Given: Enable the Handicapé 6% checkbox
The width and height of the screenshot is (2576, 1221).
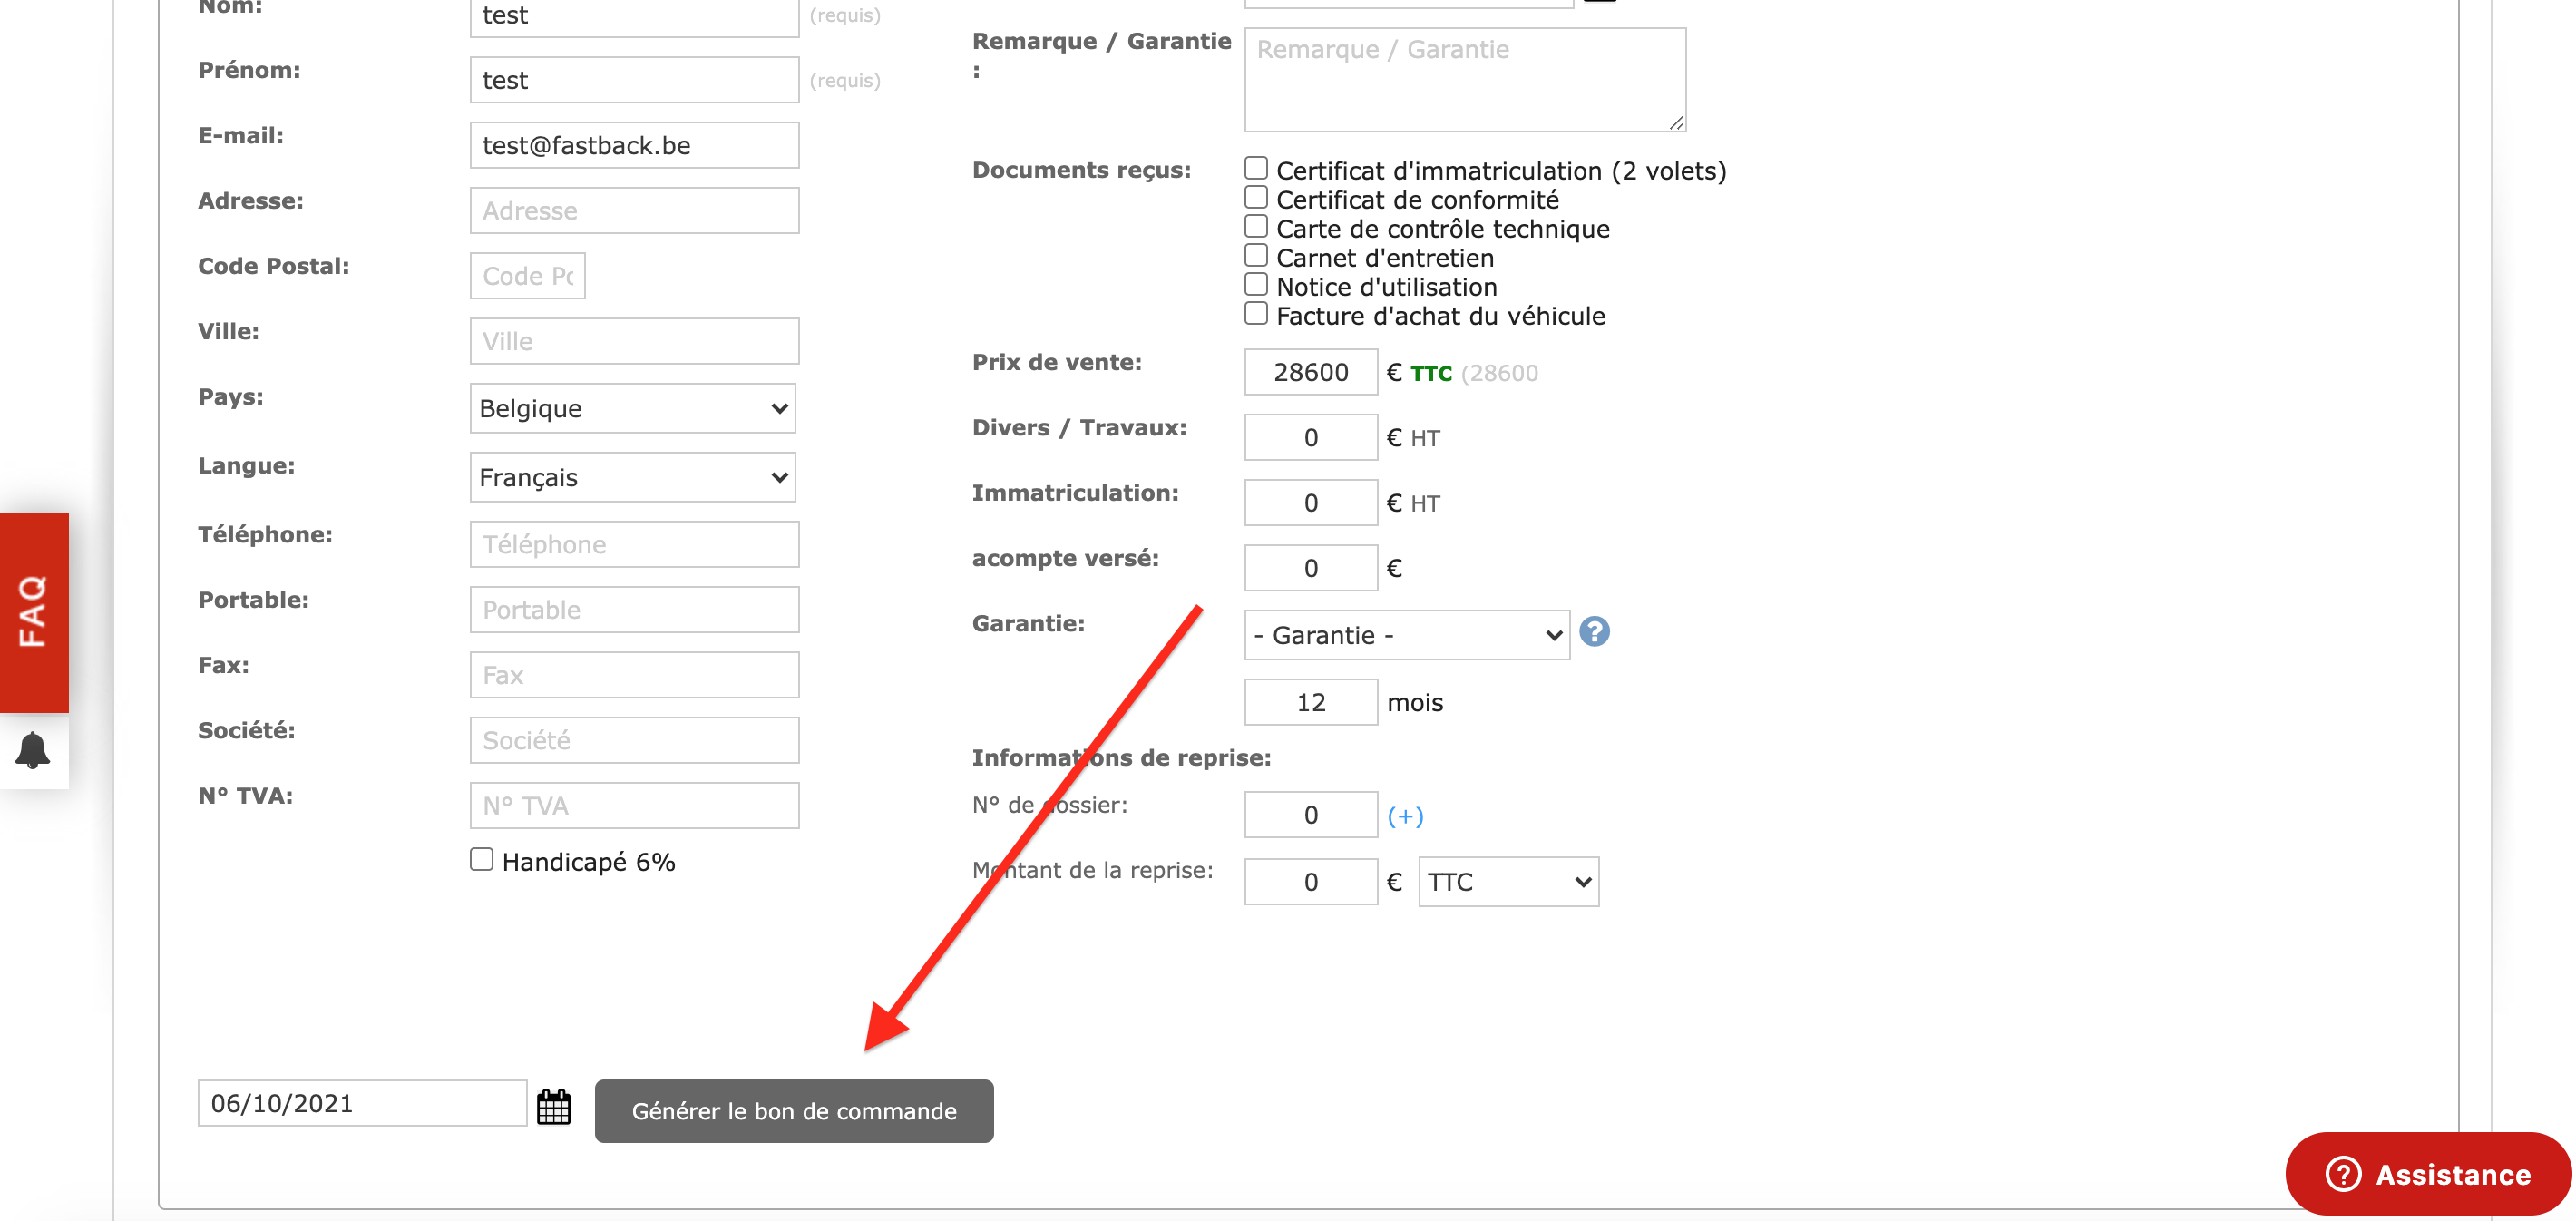Looking at the screenshot, I should (482, 859).
